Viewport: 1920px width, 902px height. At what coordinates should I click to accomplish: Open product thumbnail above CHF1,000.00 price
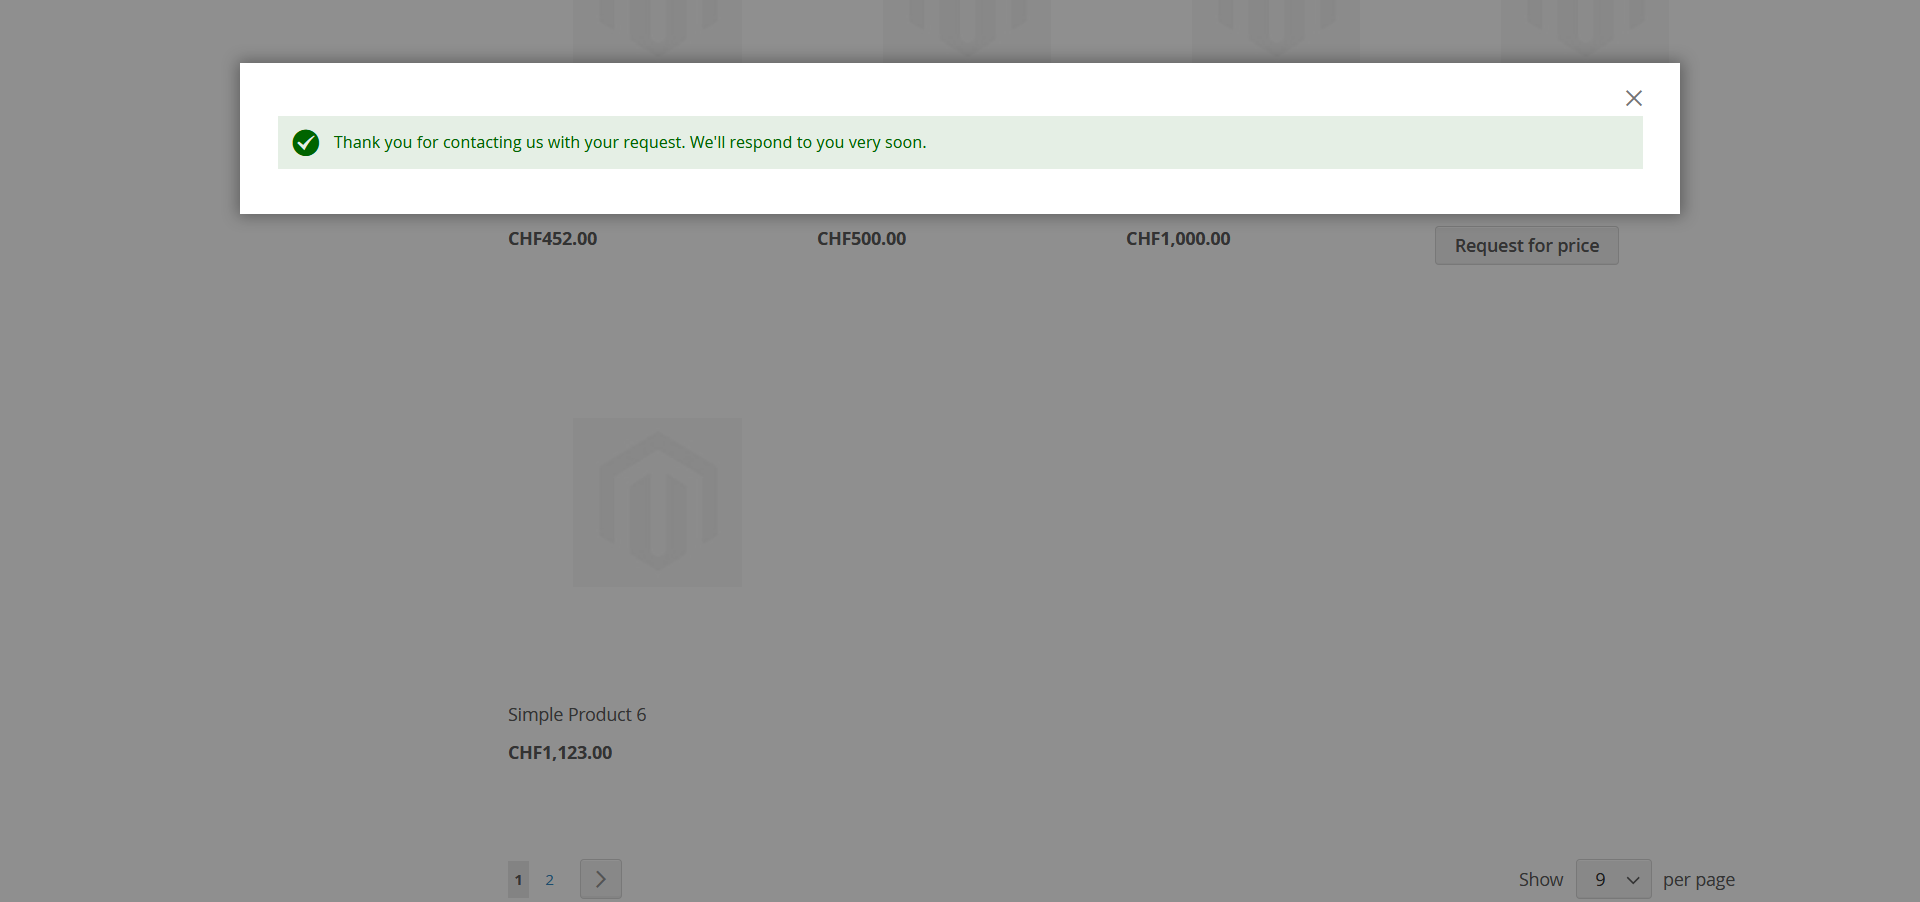tap(1275, 28)
